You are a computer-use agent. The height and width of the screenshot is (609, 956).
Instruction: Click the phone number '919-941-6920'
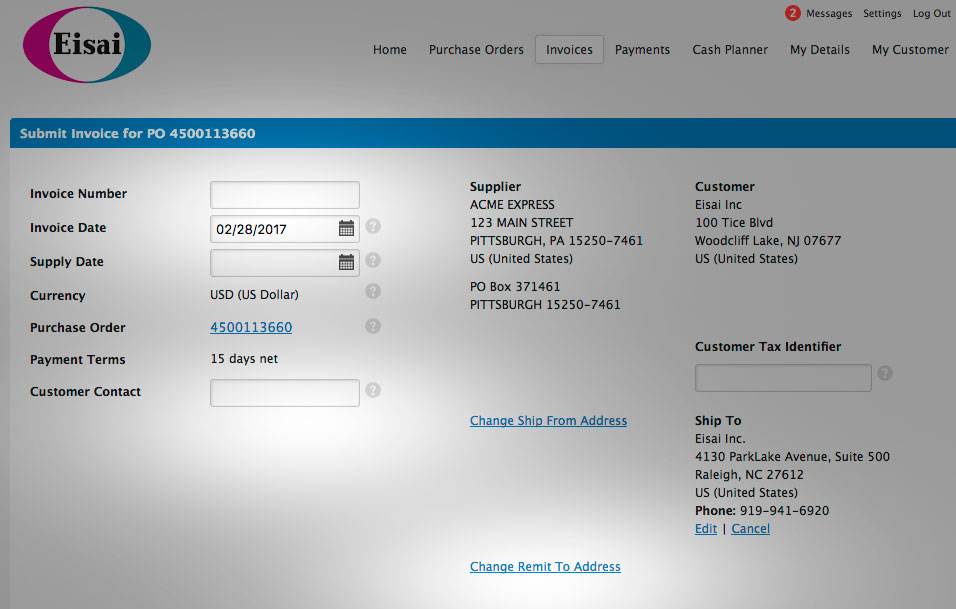(784, 510)
